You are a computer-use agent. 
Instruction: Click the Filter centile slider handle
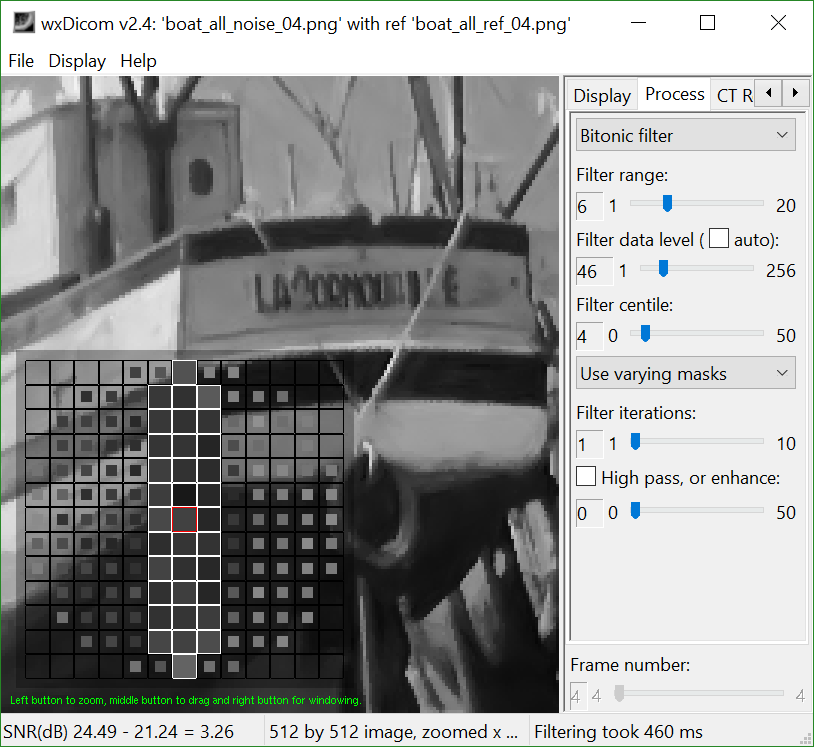coord(645,333)
